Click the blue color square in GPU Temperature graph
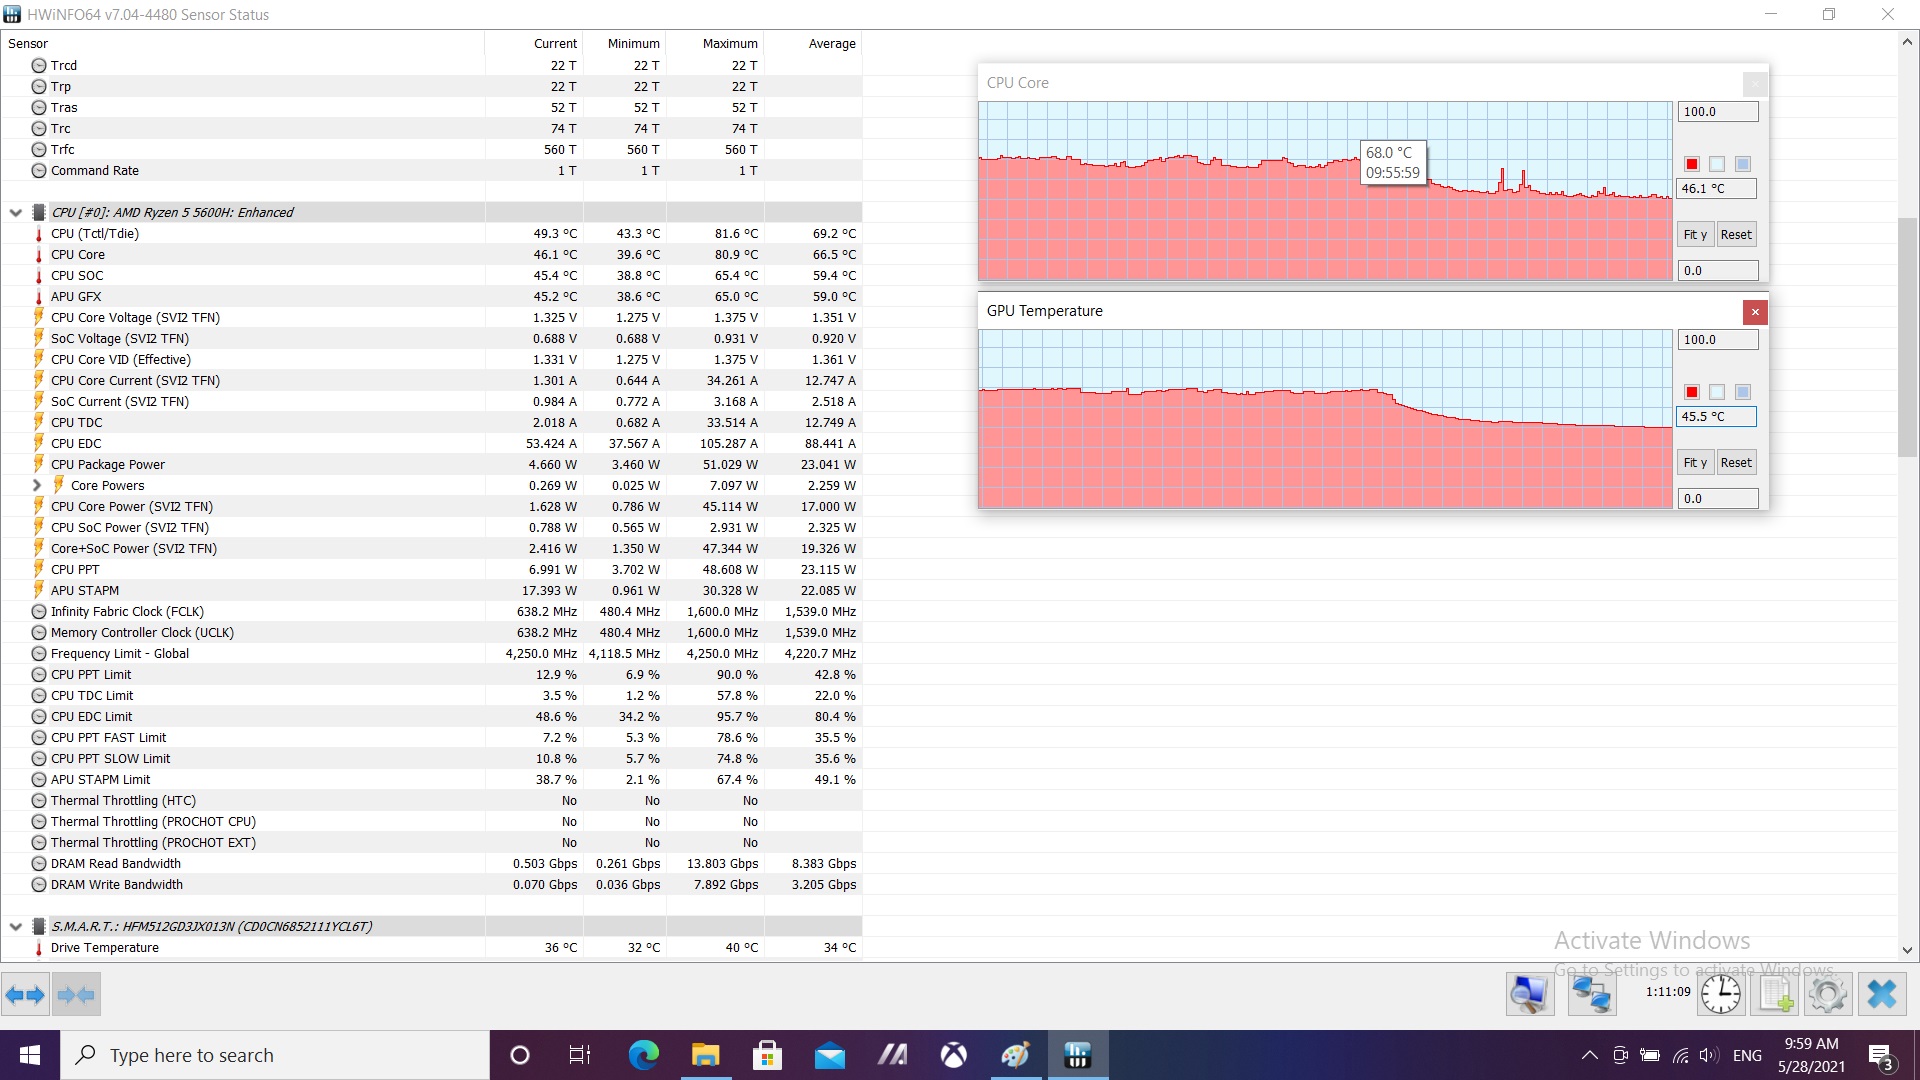1920x1080 pixels. click(x=1743, y=392)
